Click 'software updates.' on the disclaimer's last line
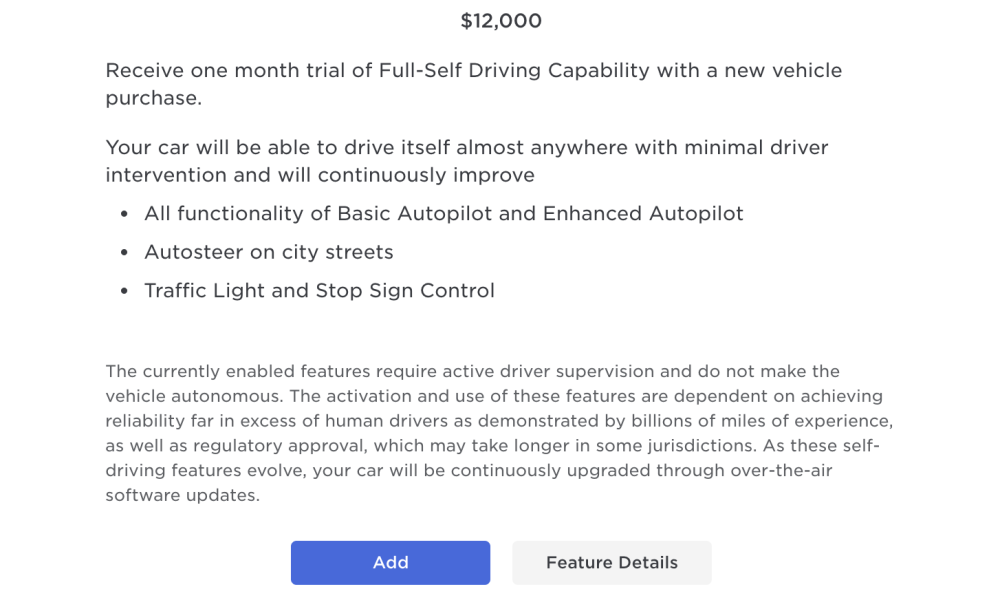This screenshot has width=1000, height=600. 182,495
